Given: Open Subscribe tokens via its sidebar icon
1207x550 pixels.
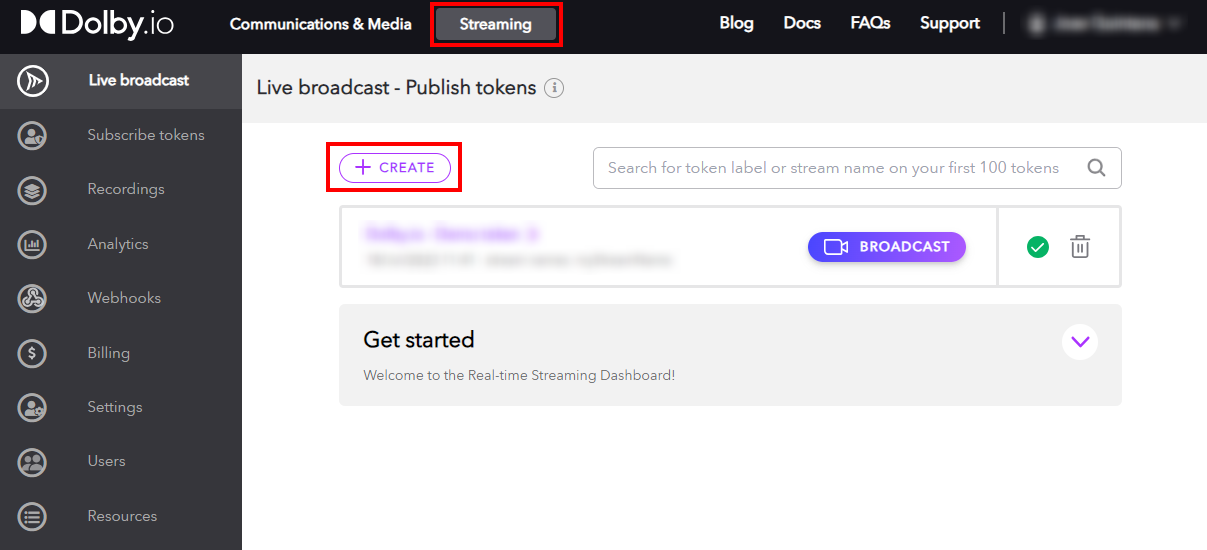Looking at the screenshot, I should 33,135.
